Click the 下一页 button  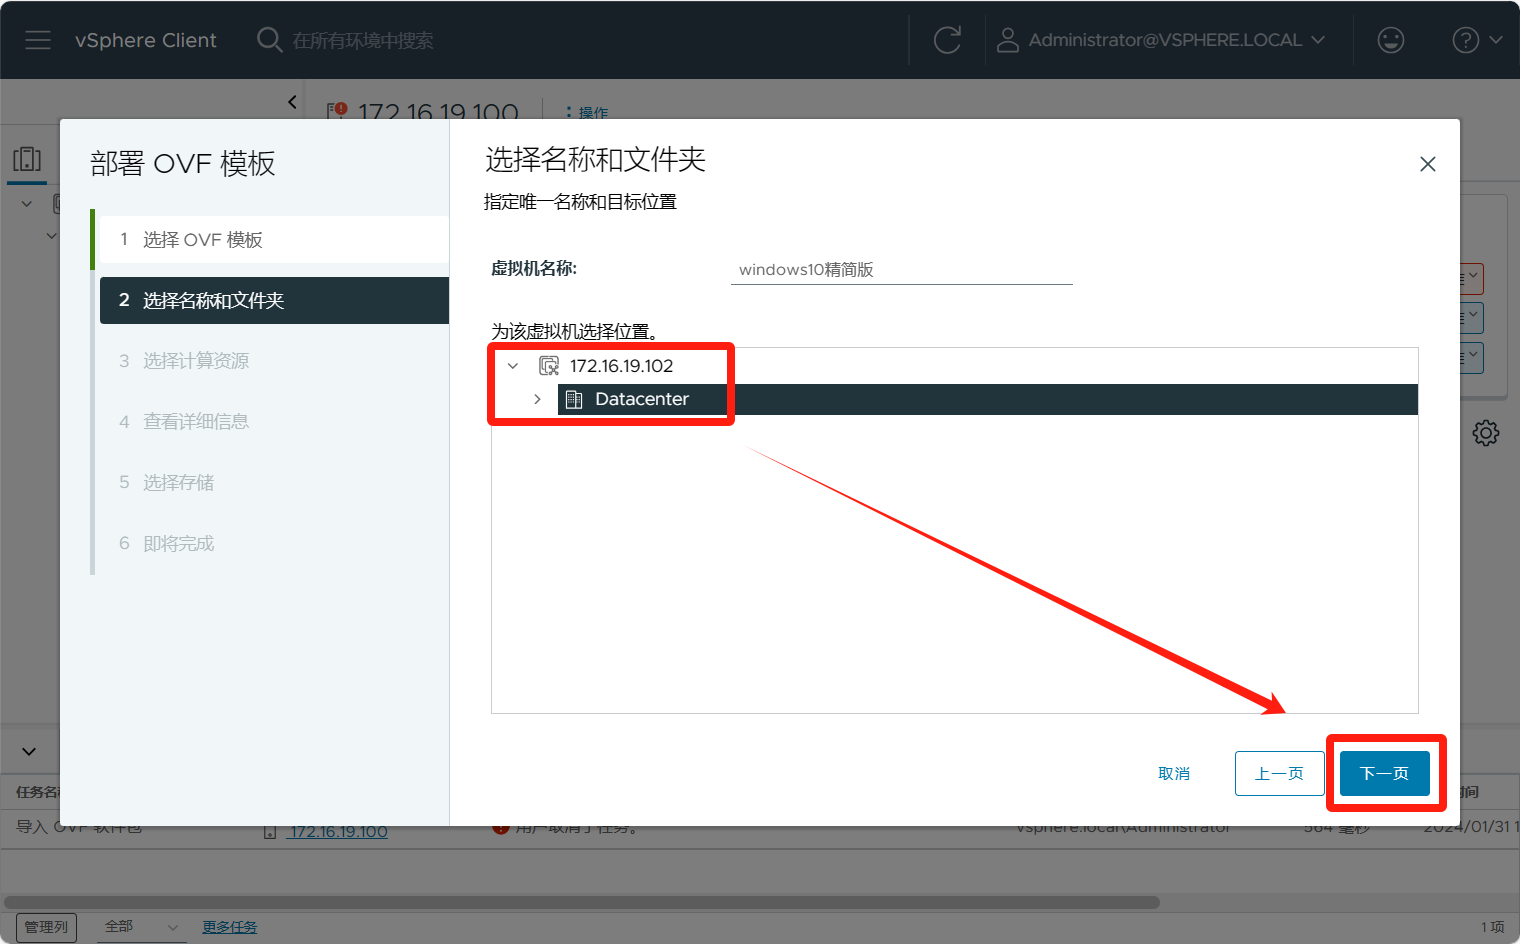click(x=1384, y=773)
